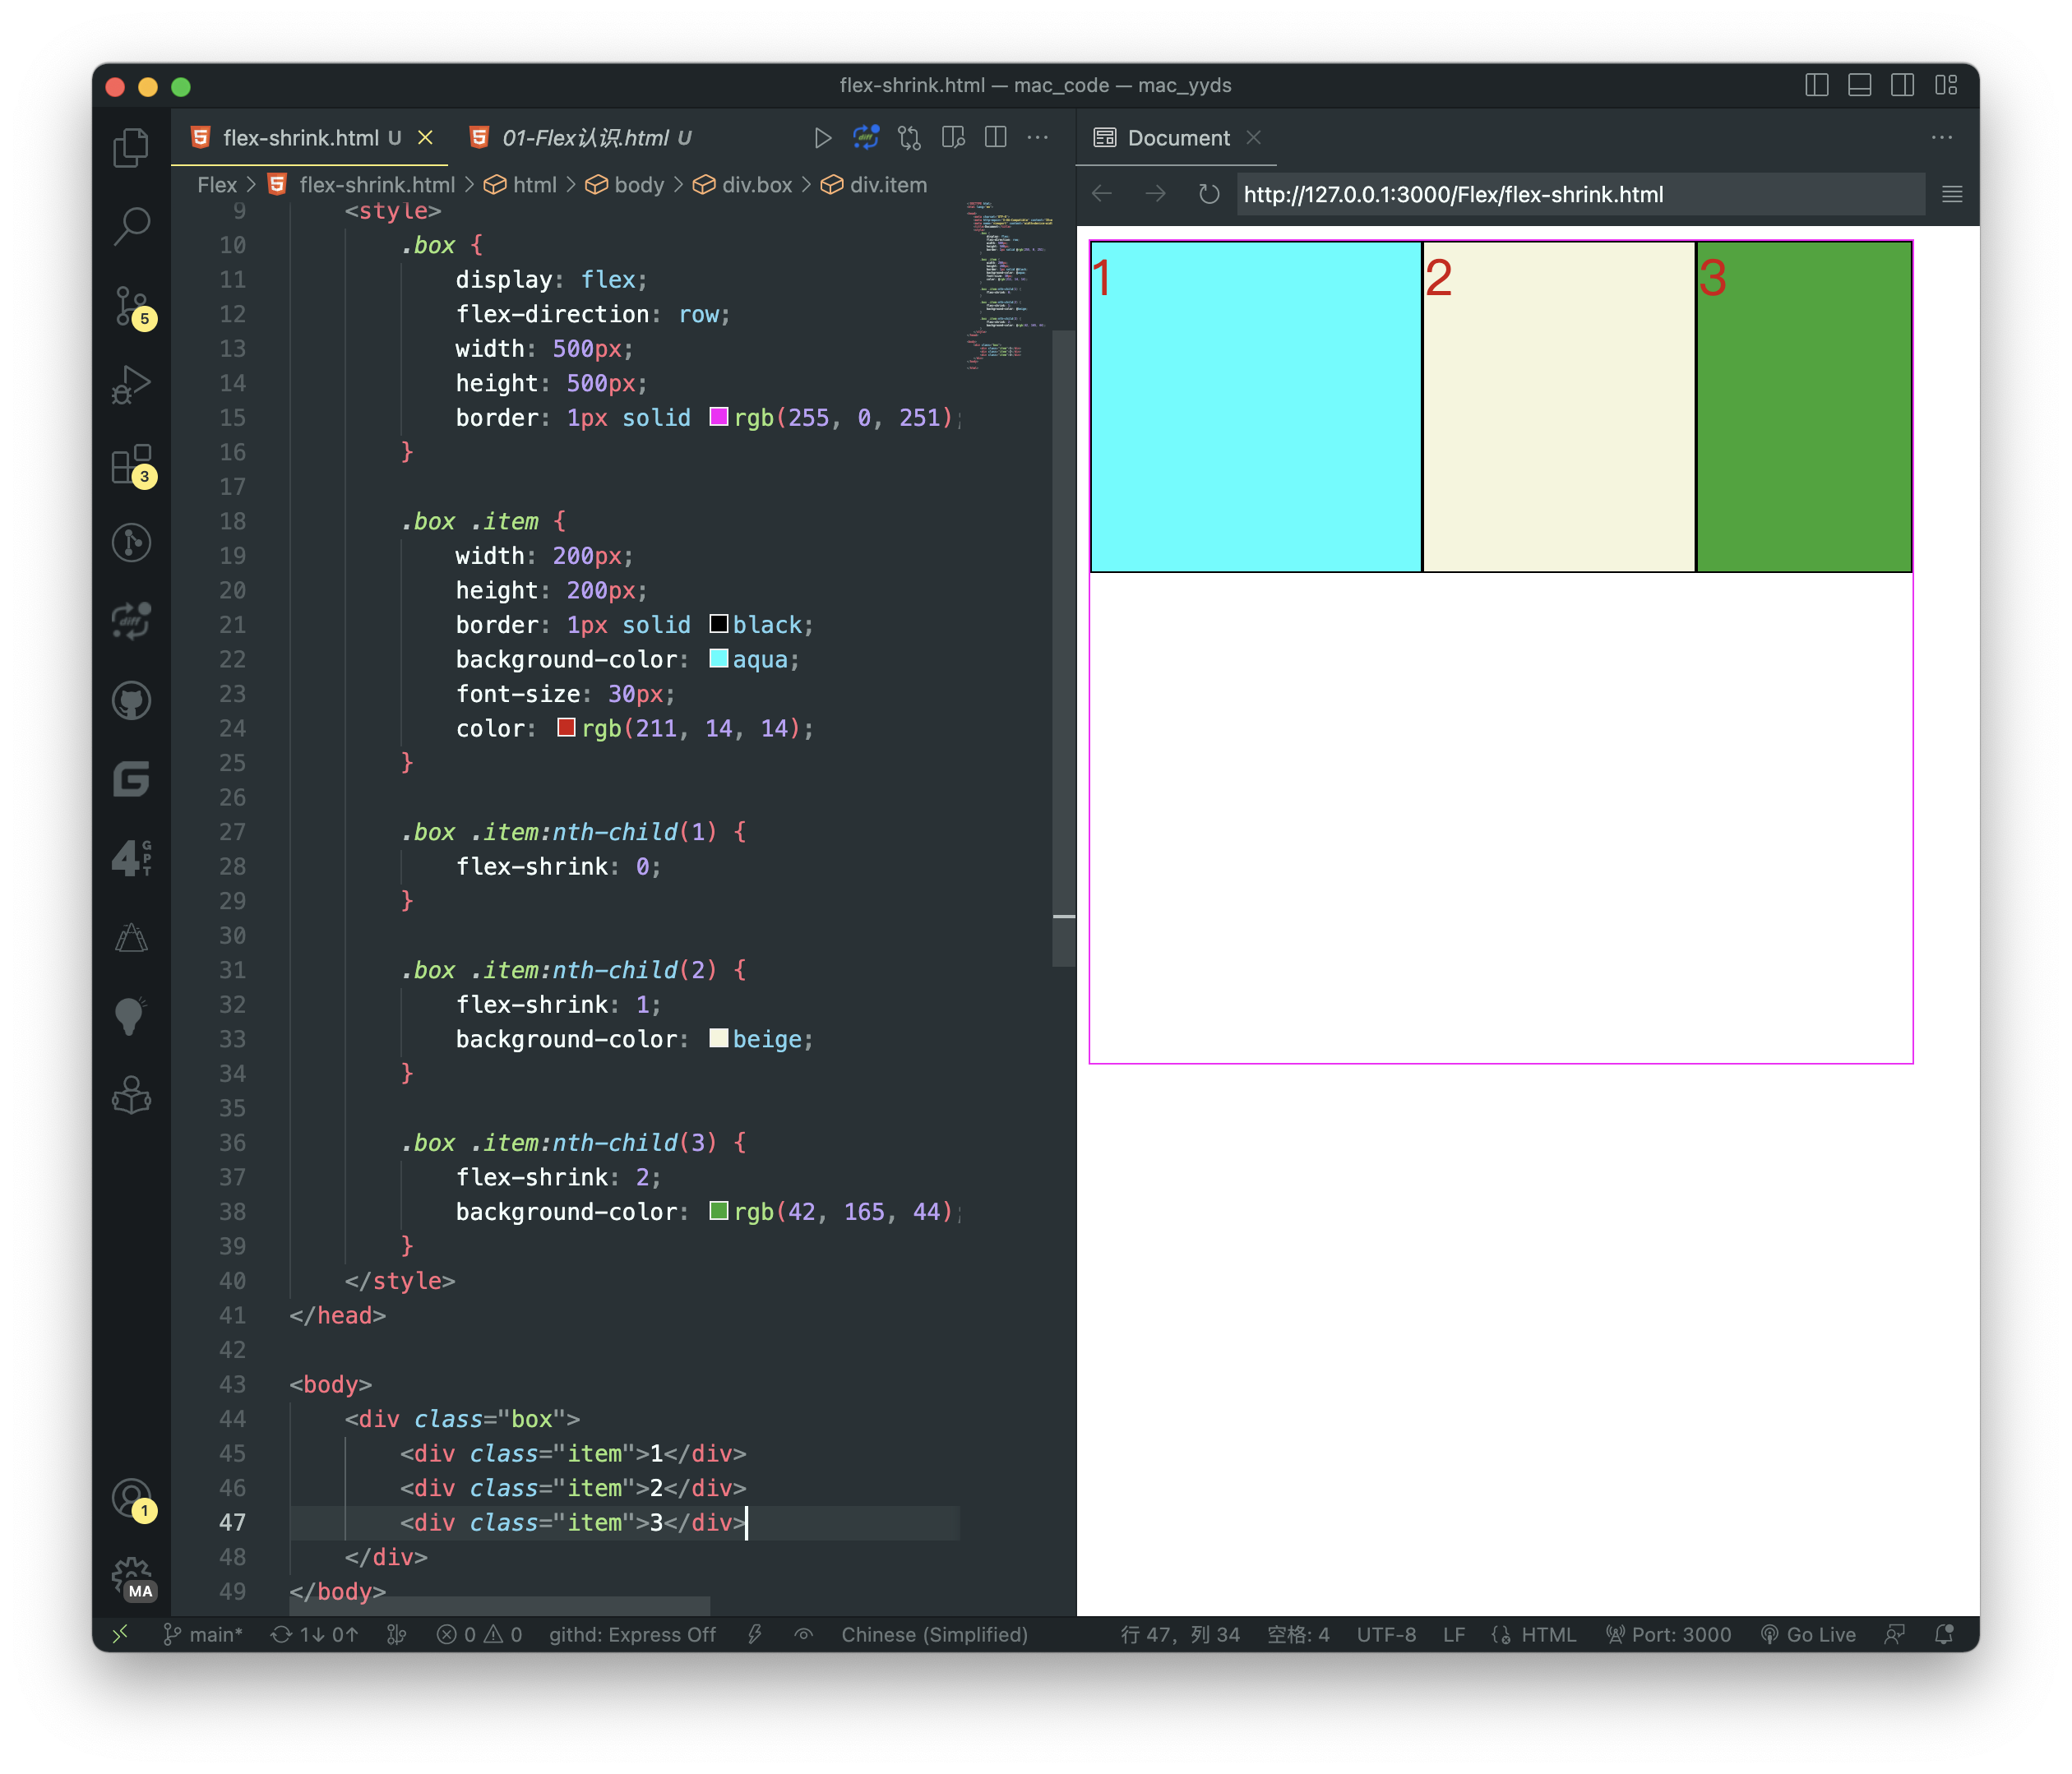Open Source Control view with badge 5
The width and height of the screenshot is (2072, 1774).
pos(131,306)
